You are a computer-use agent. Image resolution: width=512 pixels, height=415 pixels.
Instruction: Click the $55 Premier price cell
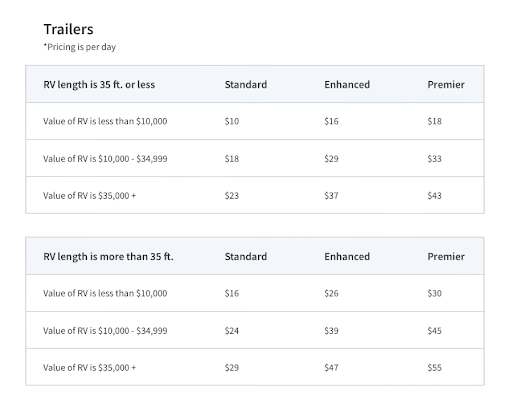434,368
